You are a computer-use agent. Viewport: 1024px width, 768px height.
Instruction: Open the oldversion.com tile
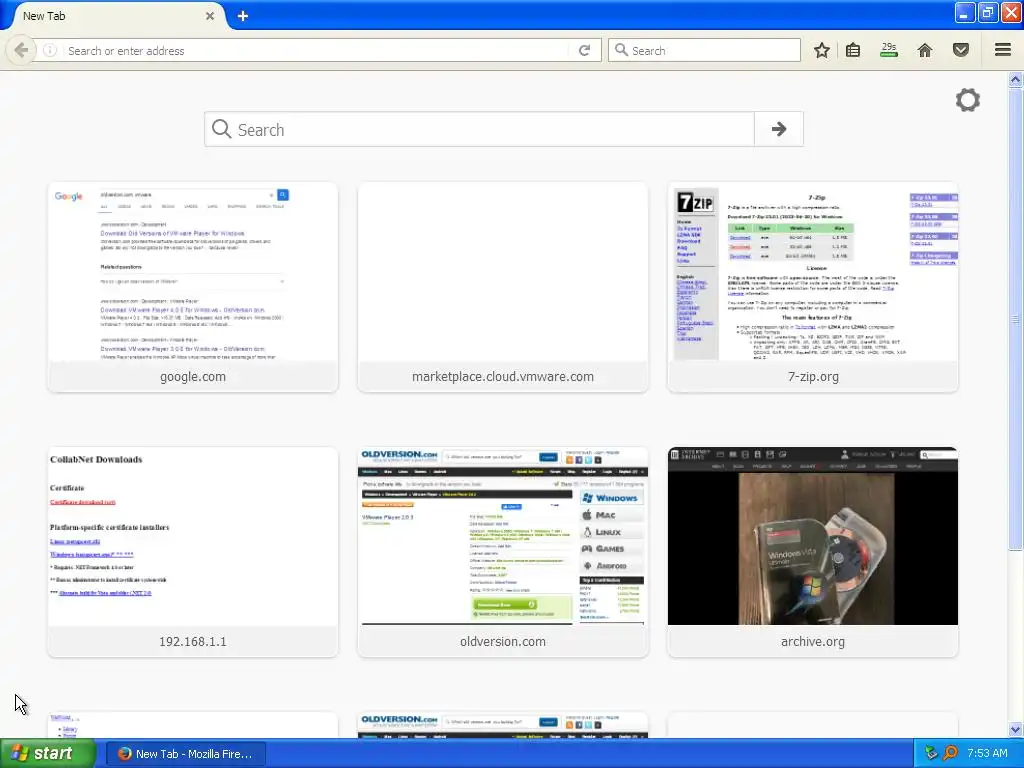[503, 552]
